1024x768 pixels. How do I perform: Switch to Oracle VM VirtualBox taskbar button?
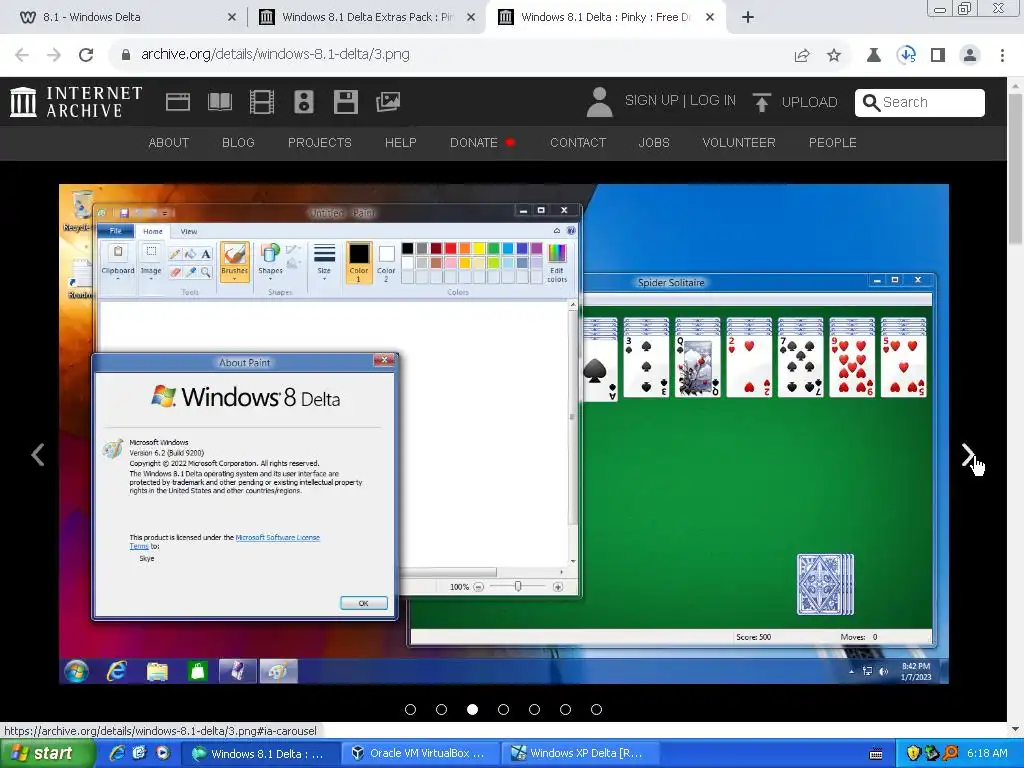(x=422, y=754)
